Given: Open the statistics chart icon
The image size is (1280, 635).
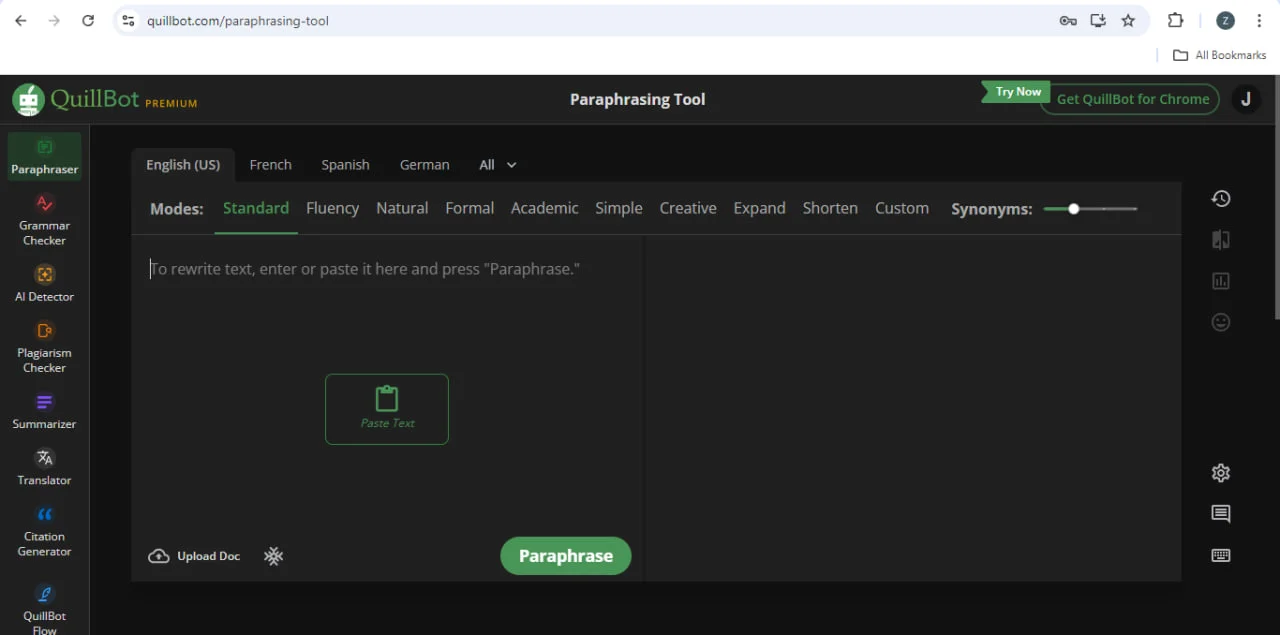Looking at the screenshot, I should [x=1220, y=281].
